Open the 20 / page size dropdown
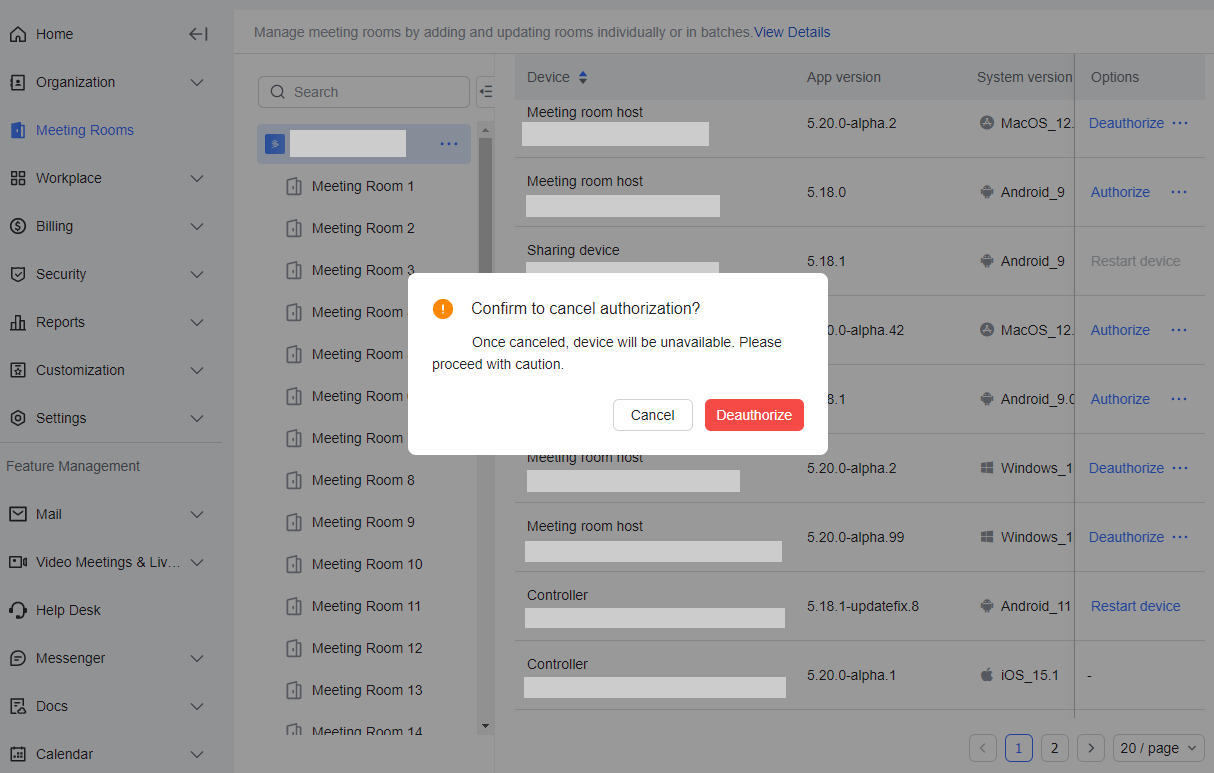1214x773 pixels. coord(1158,747)
